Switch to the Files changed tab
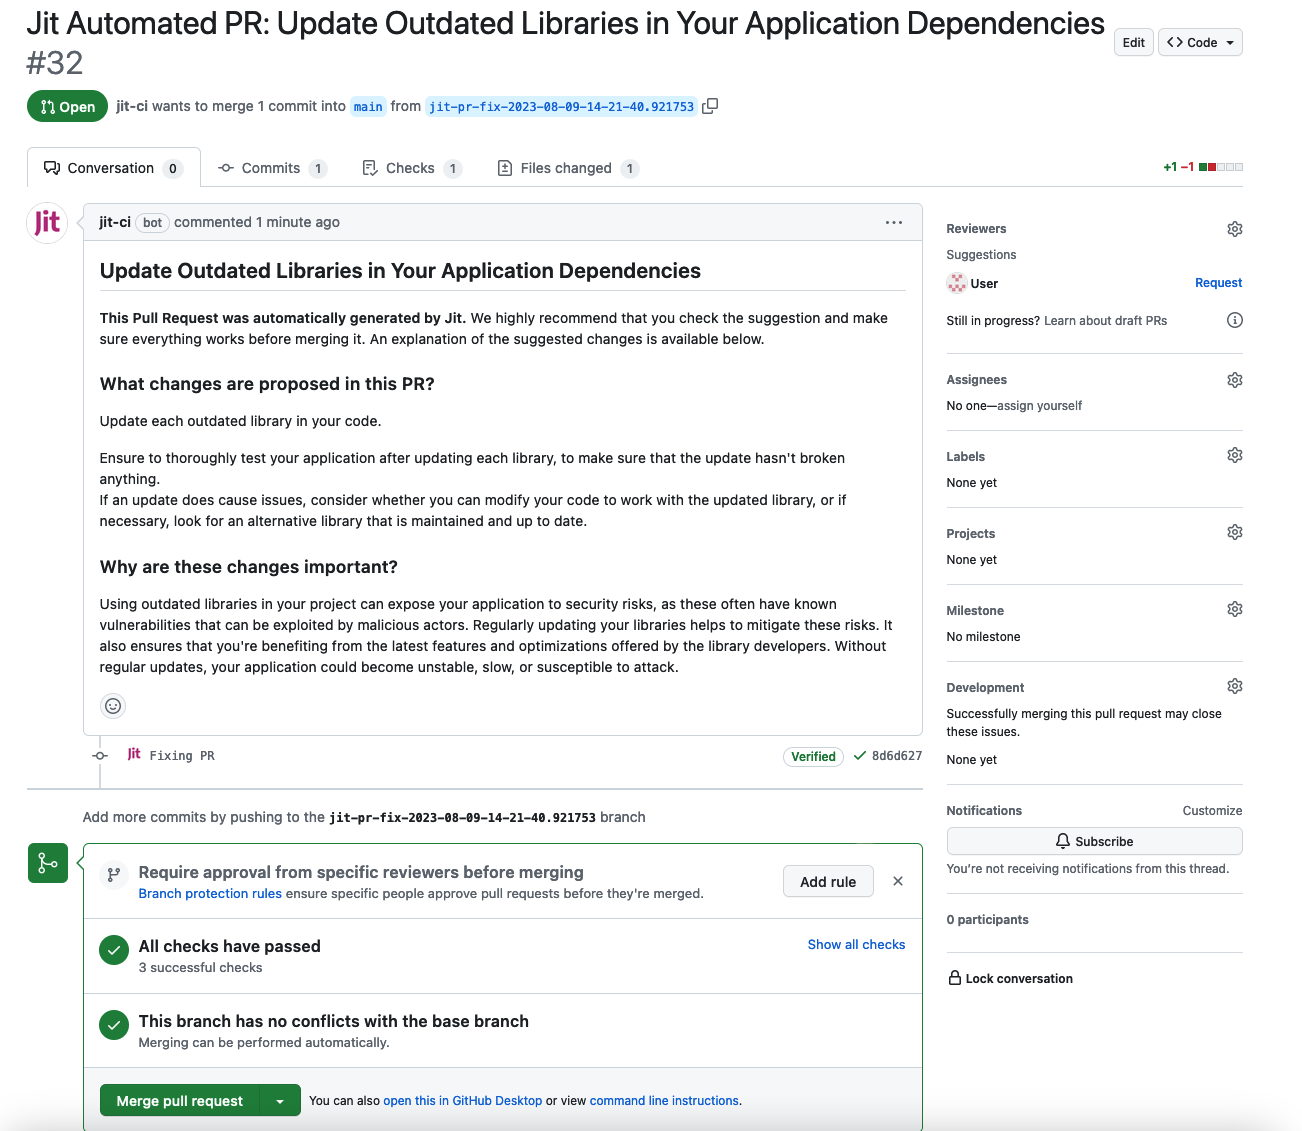The width and height of the screenshot is (1302, 1131). pos(567,168)
